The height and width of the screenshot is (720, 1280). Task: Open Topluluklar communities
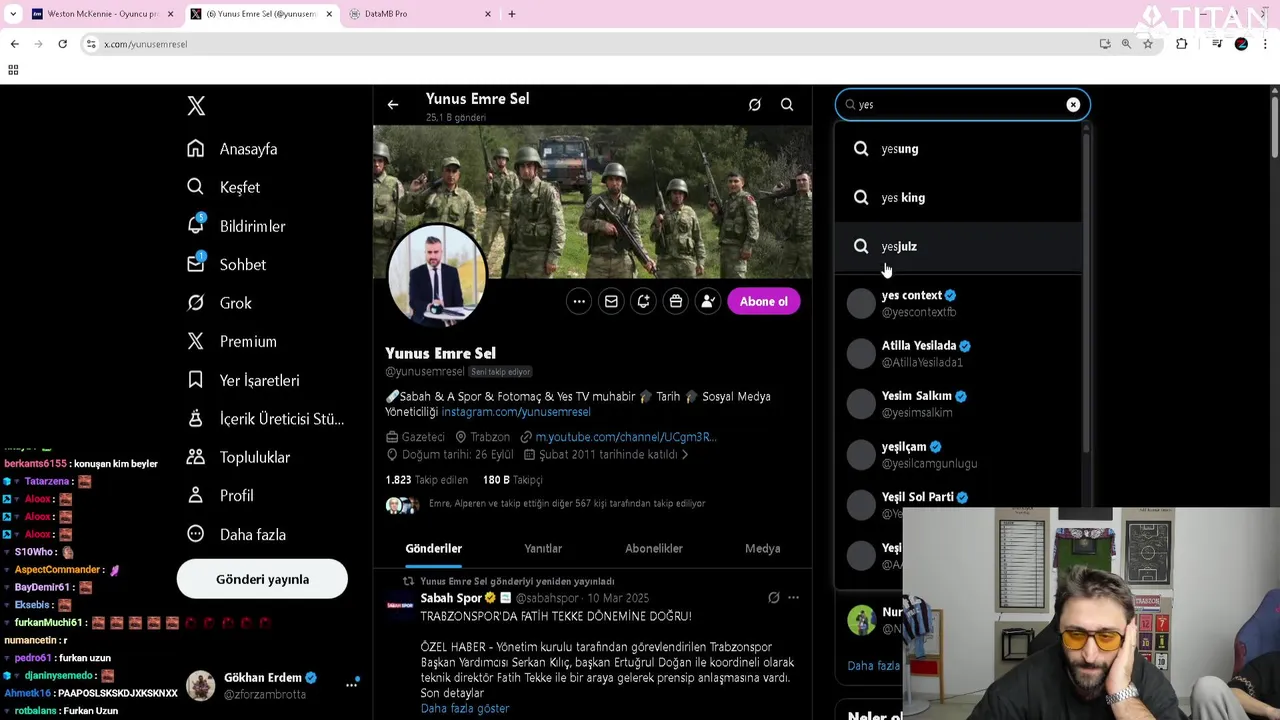click(x=238, y=457)
